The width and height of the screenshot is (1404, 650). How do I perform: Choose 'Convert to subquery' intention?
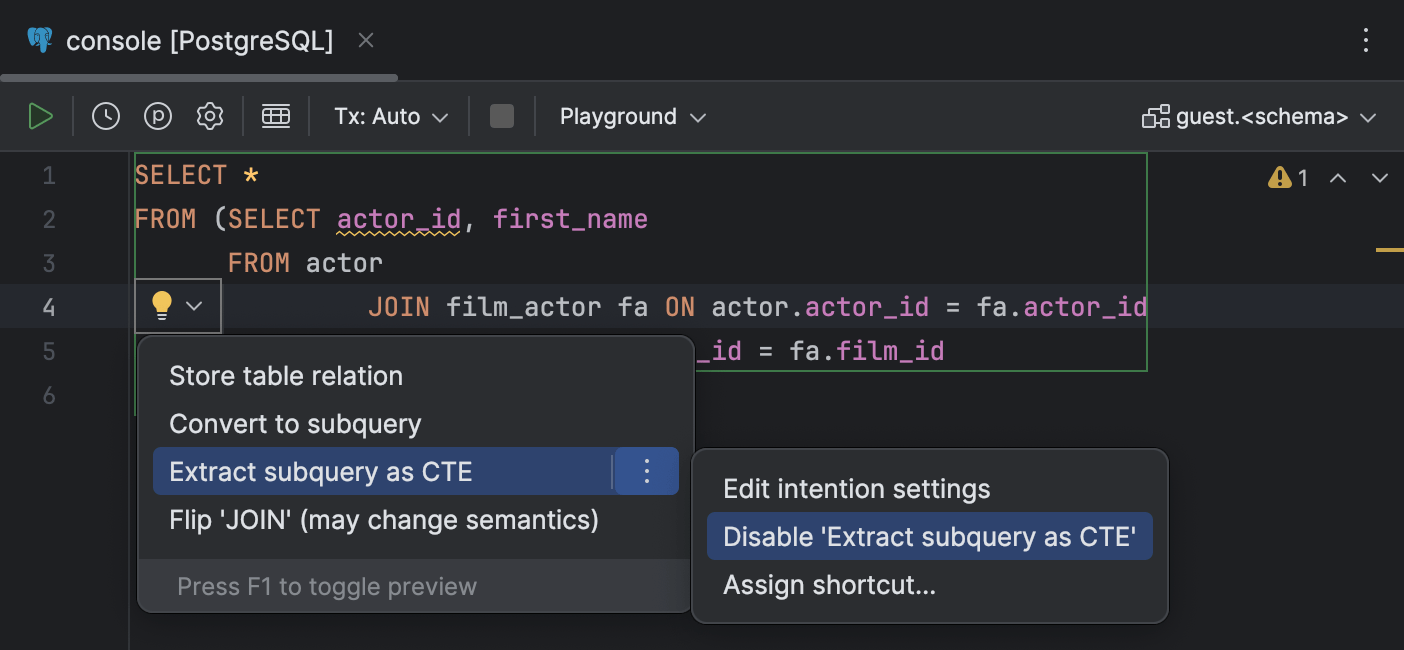[295, 424]
